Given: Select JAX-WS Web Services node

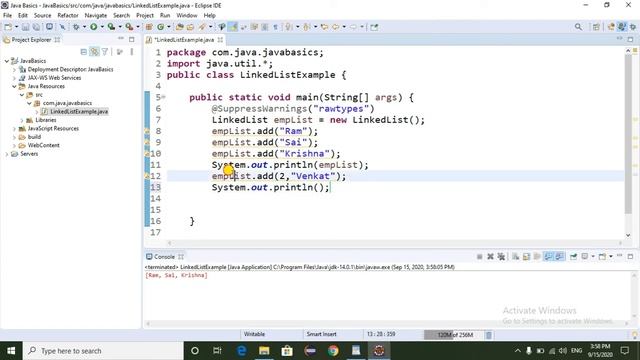Looking at the screenshot, I should click(x=54, y=78).
